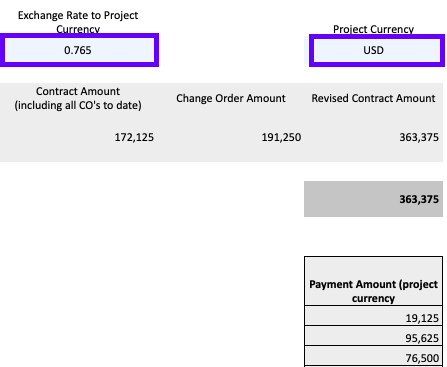The image size is (447, 367).
Task: Select the payment amount cell 19,125
Action: [373, 316]
